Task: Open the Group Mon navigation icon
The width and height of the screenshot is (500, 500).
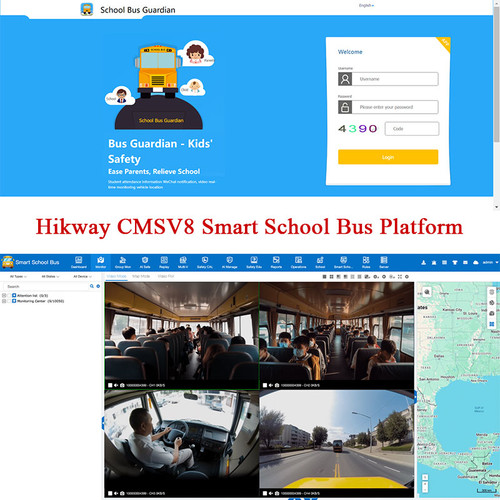Action: click(x=123, y=262)
